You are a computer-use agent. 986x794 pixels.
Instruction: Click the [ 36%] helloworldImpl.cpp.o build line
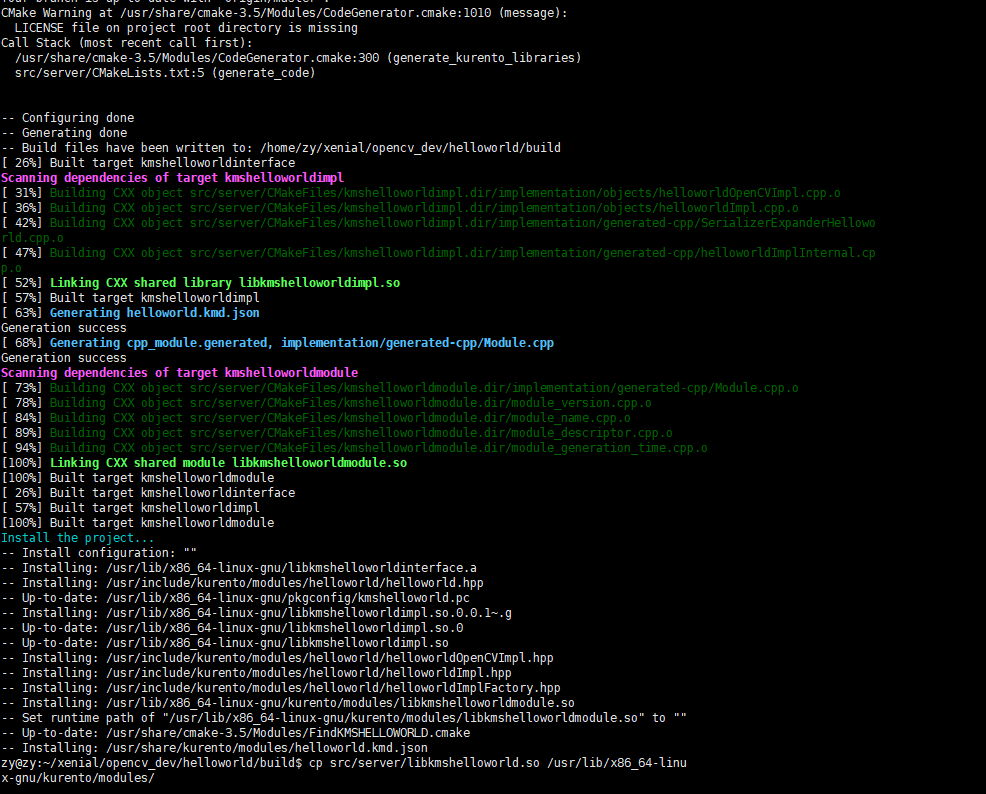(x=400, y=208)
